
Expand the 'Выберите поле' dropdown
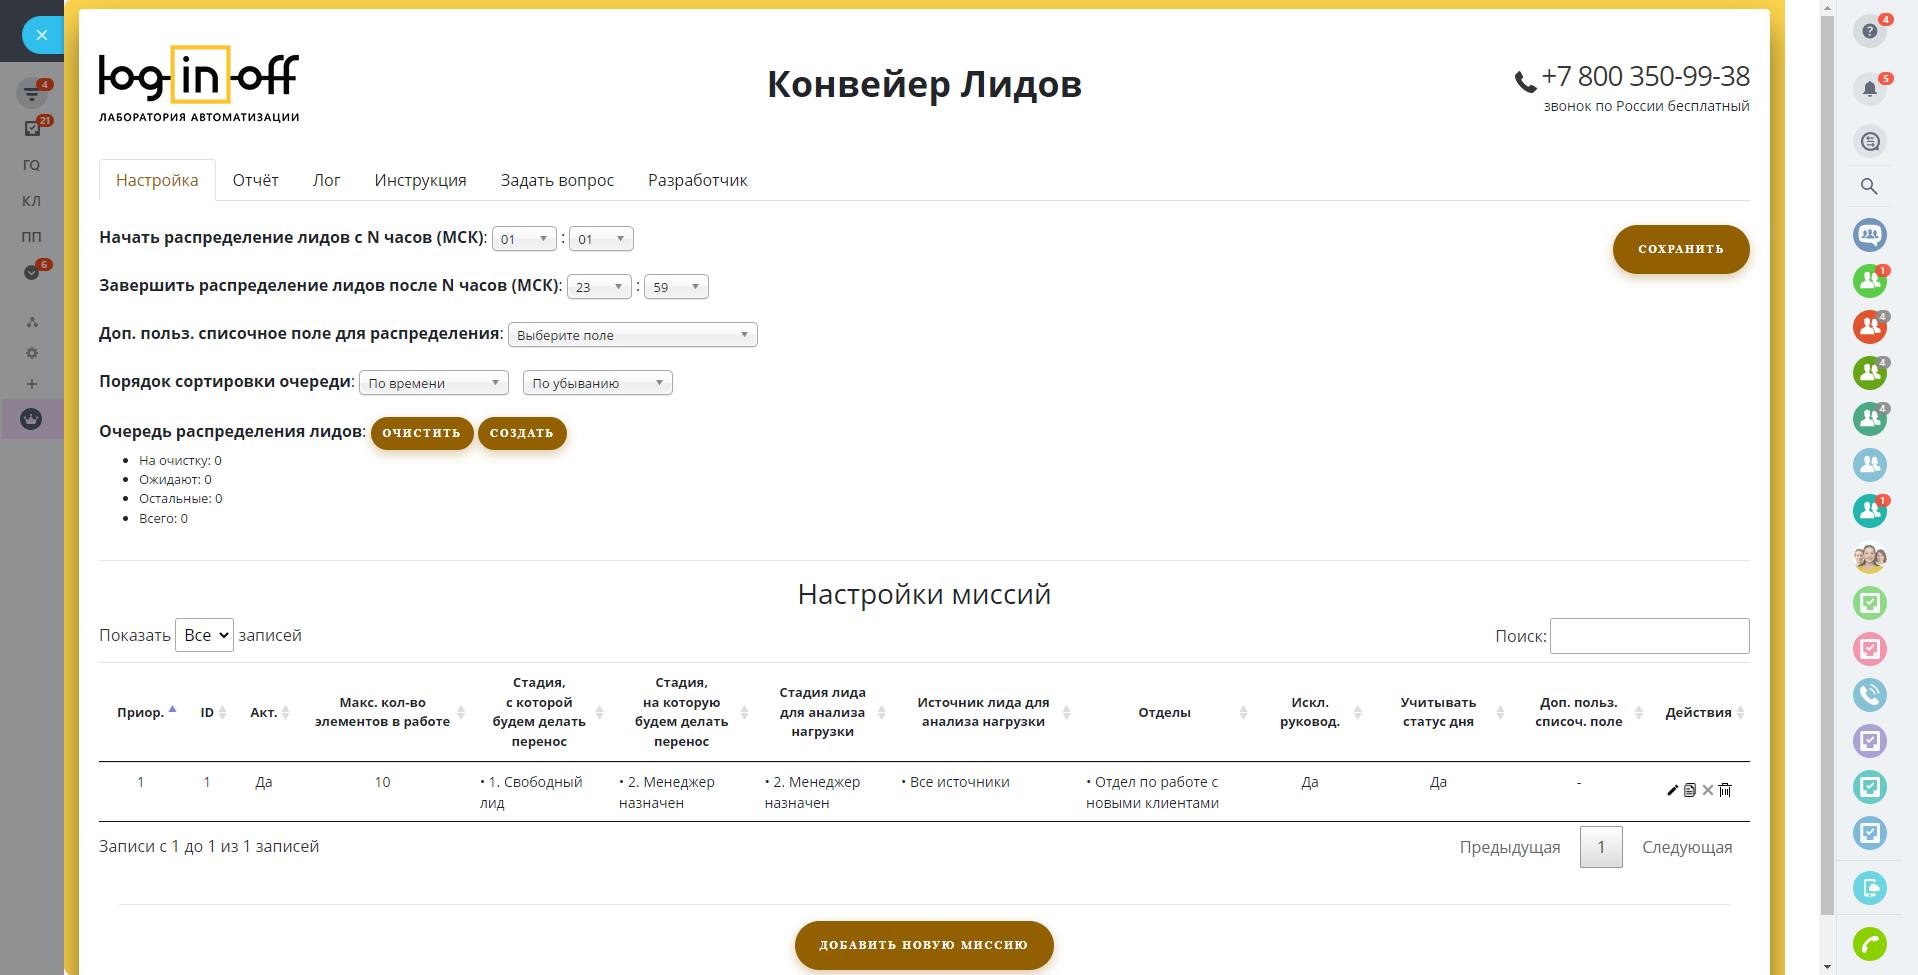[x=632, y=335]
